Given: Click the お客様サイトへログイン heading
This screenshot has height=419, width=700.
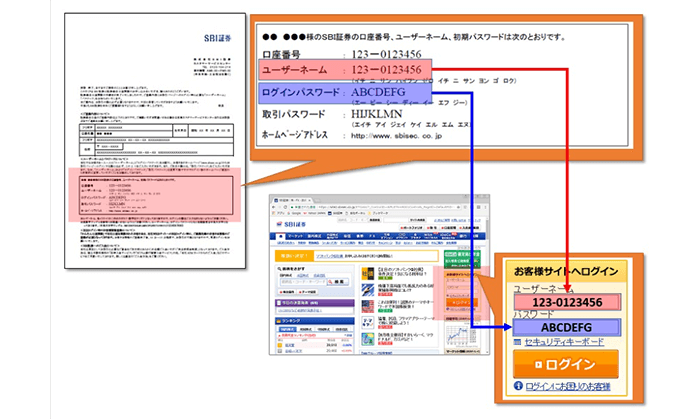Looking at the screenshot, I should point(566,271).
